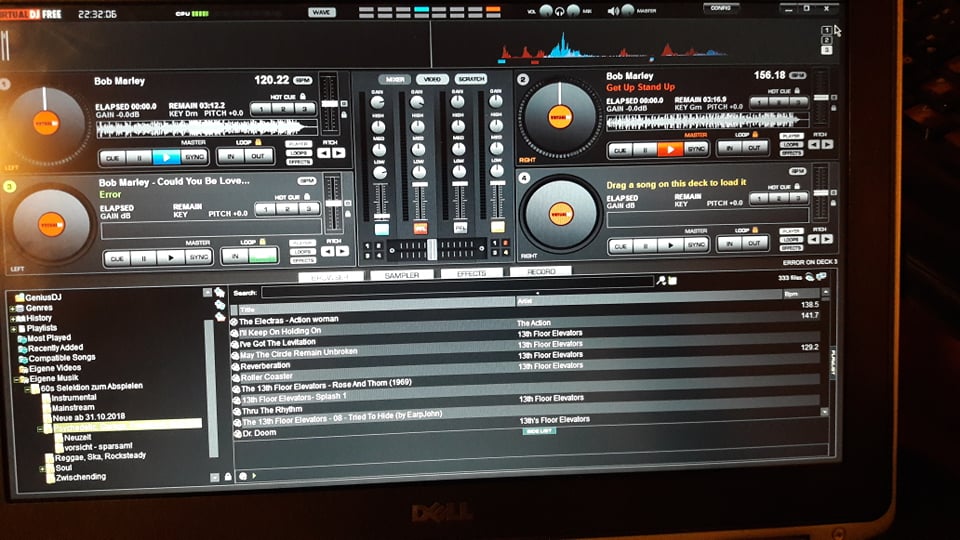960x540 pixels.
Task: Toggle PFL on mixer channel three
Action: click(460, 228)
